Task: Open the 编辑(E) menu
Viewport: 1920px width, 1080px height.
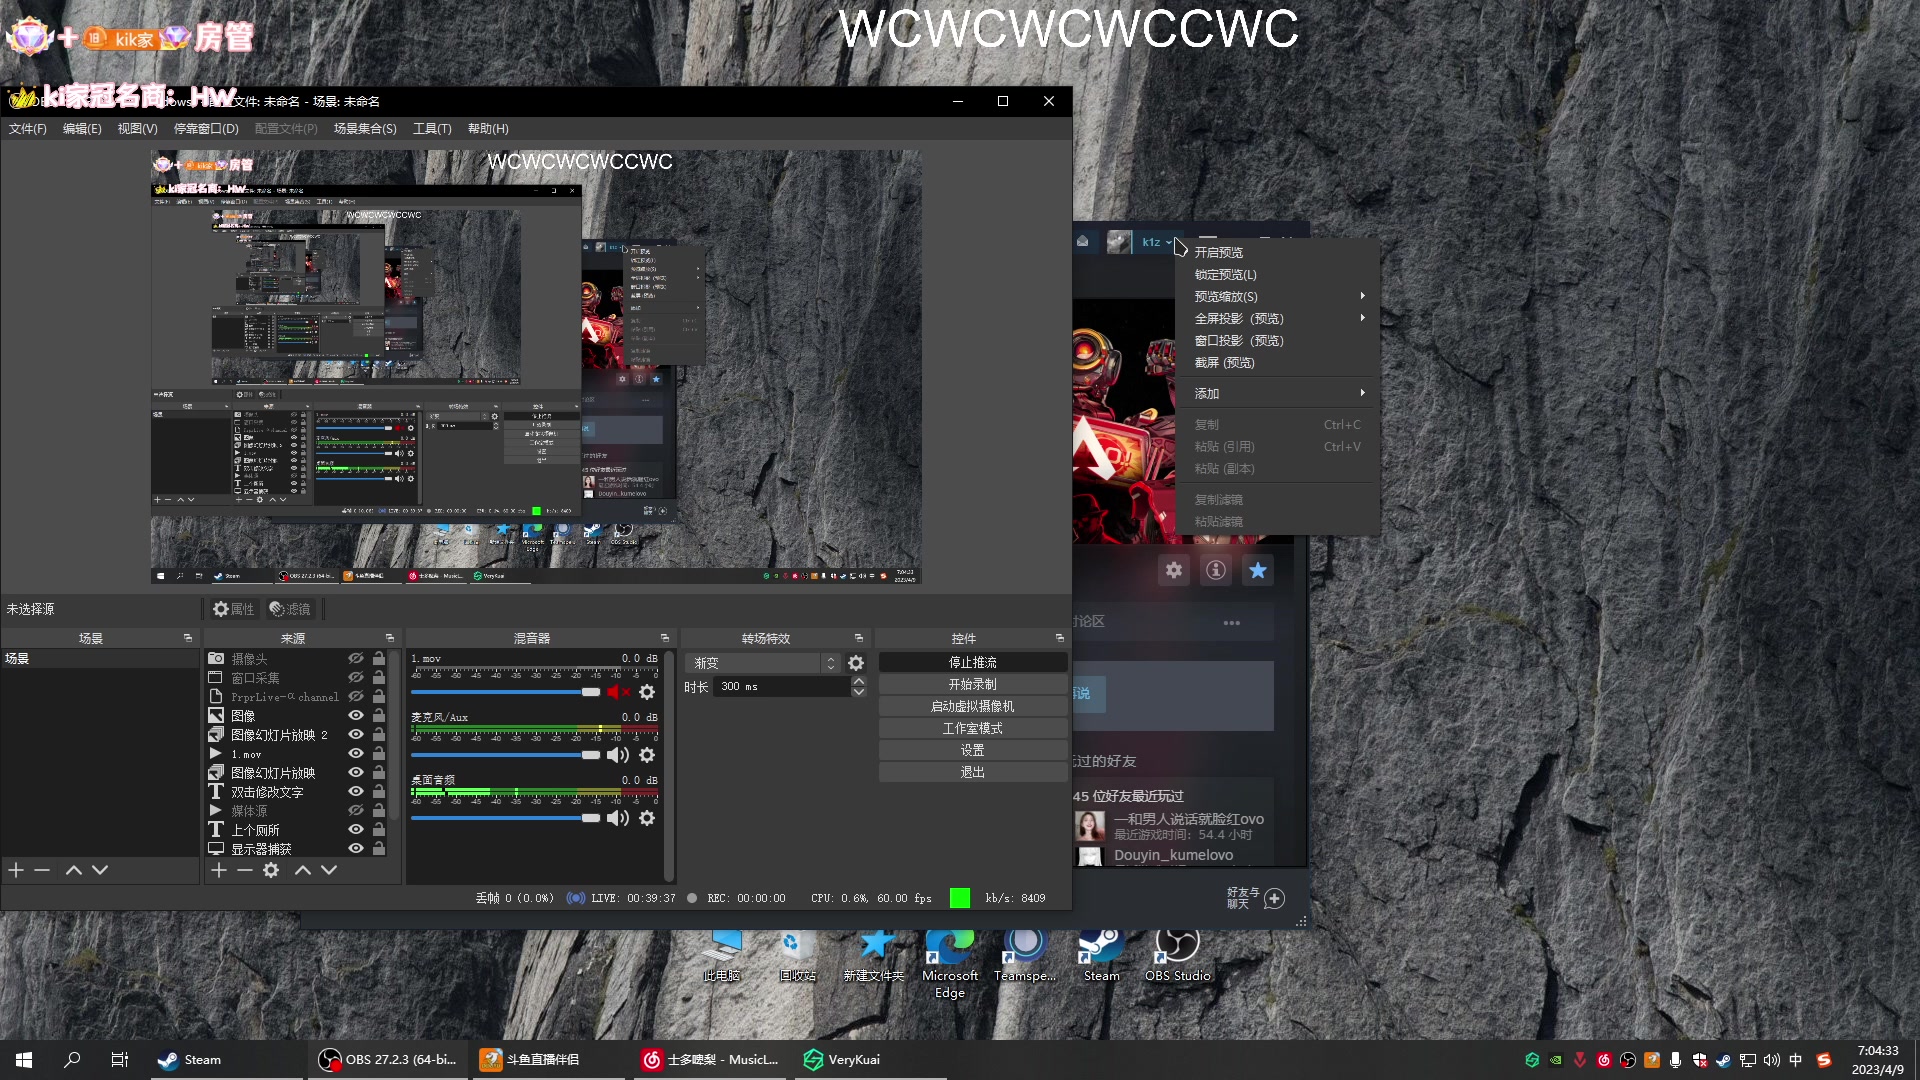Action: point(82,129)
